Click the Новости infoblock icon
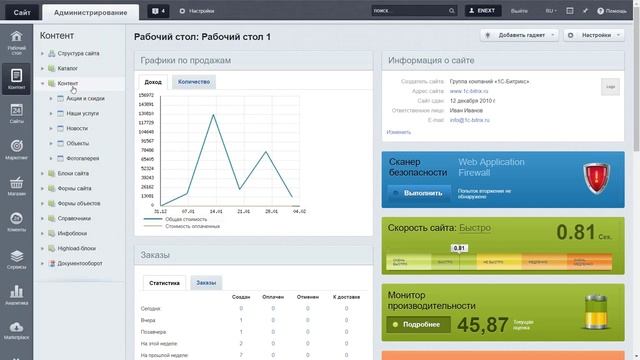The height and width of the screenshot is (360, 640). click(60, 129)
